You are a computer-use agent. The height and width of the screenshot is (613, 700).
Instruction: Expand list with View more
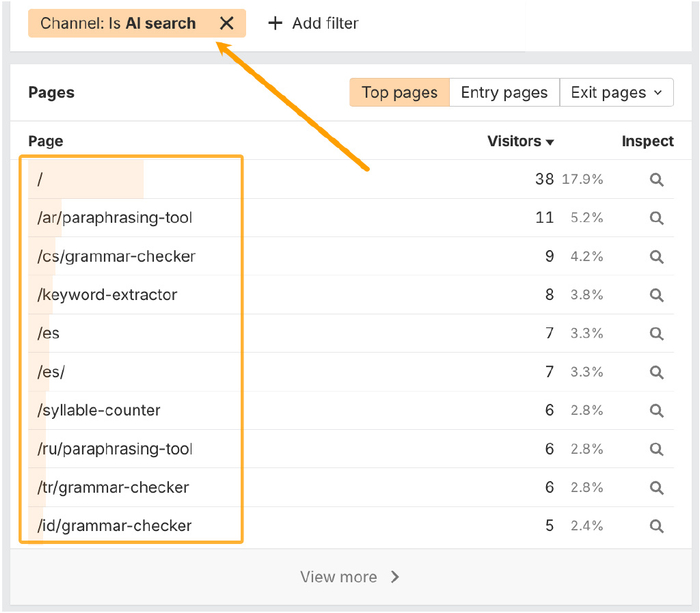[x=350, y=577]
